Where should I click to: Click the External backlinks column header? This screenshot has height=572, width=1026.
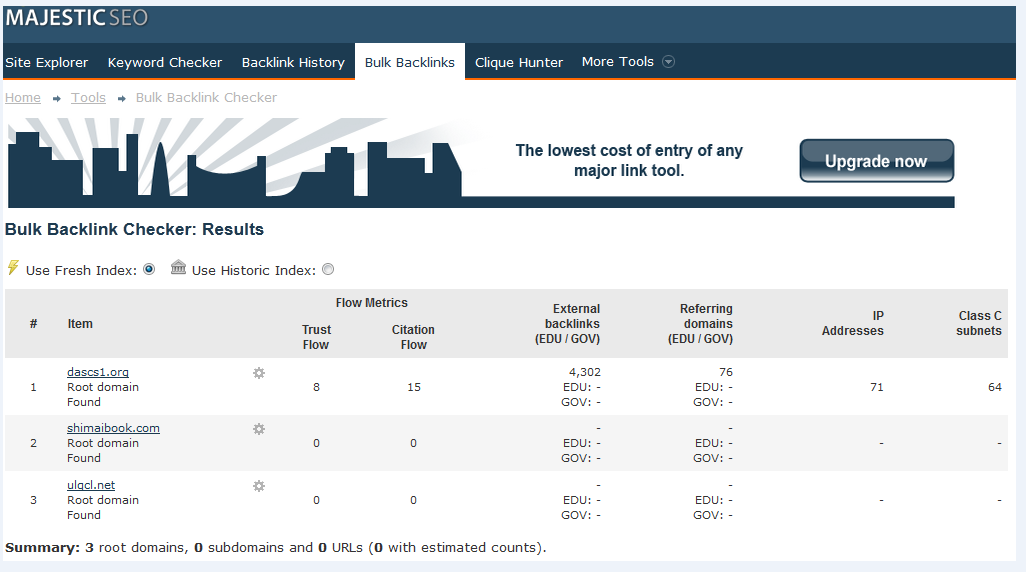coord(567,324)
